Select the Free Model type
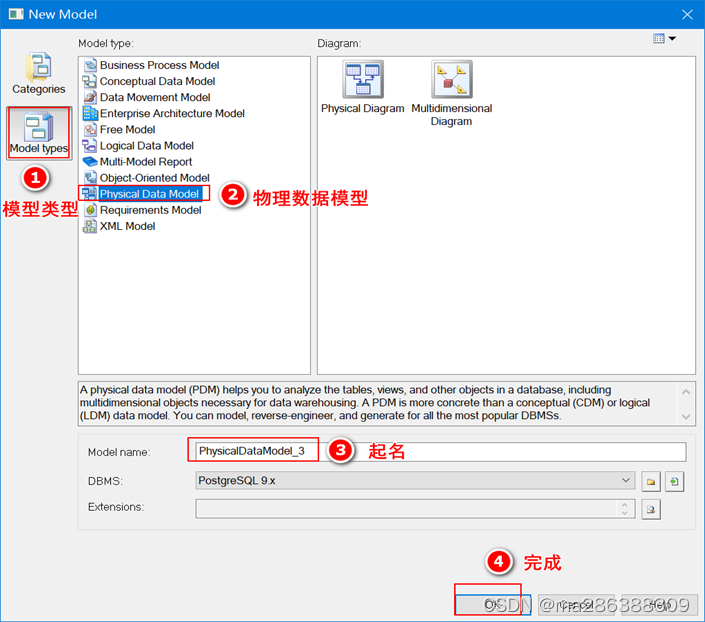This screenshot has width=705, height=622. click(x=127, y=130)
